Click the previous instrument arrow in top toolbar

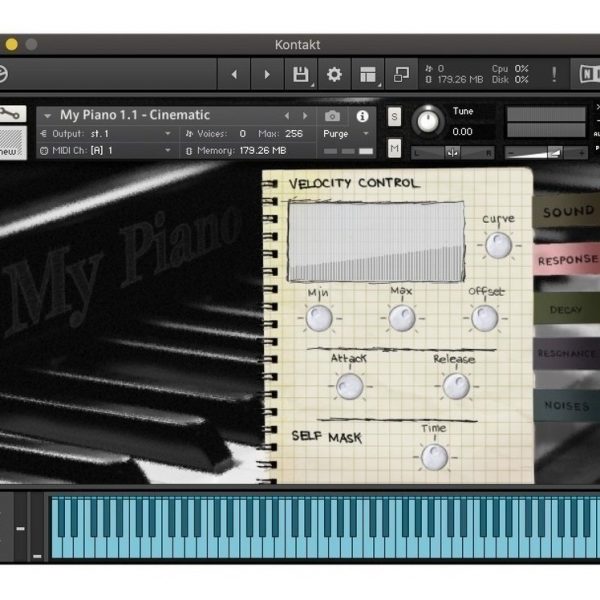[x=234, y=74]
